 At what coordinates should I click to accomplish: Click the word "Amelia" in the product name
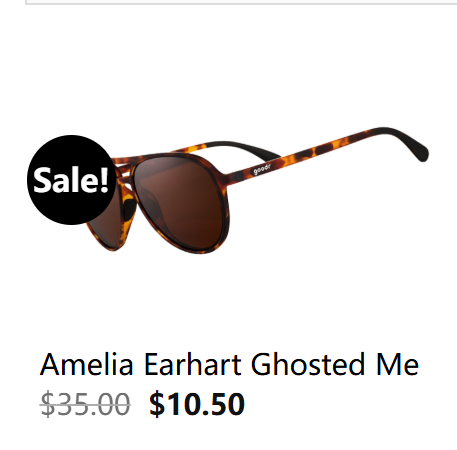(x=87, y=364)
